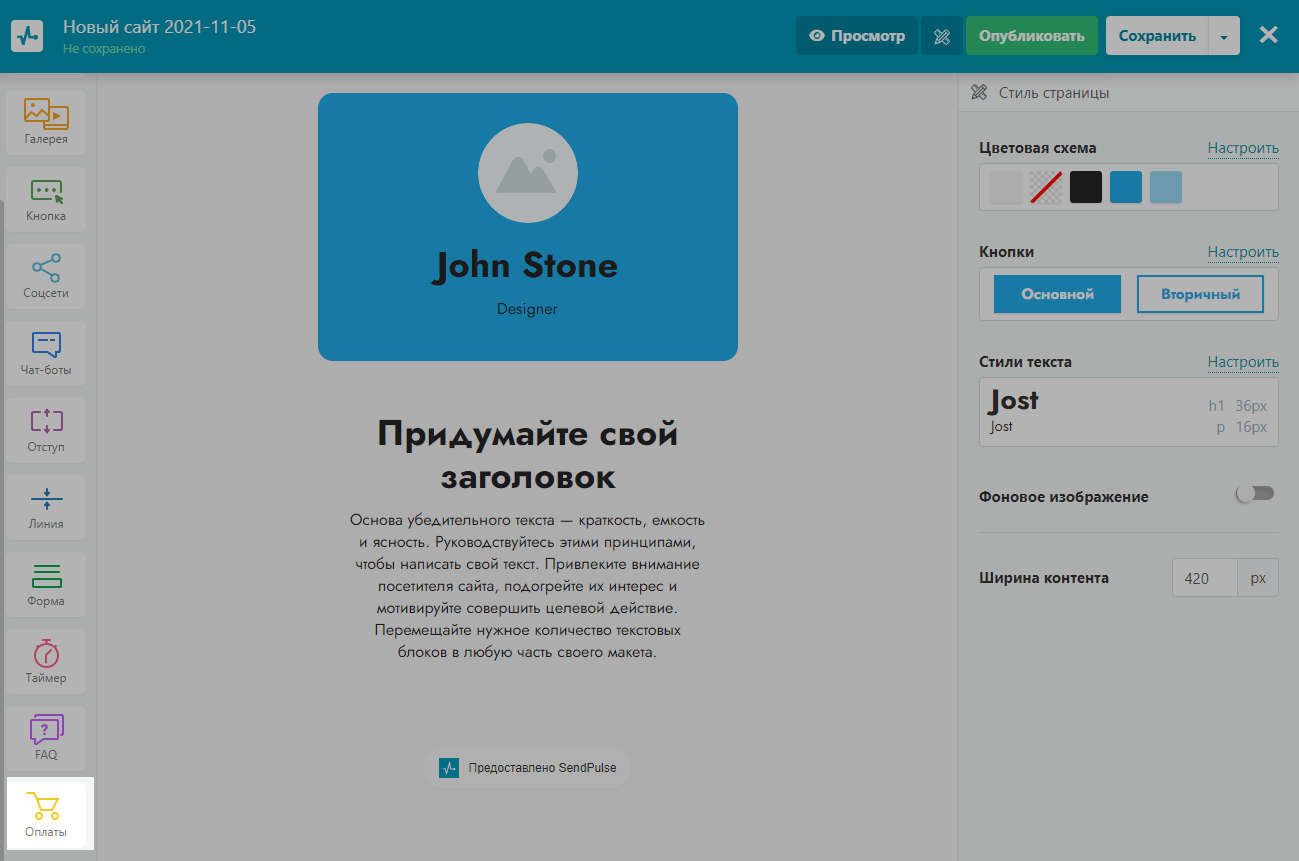This screenshot has height=861, width=1299.
Task: Select the light blue color swatch
Action: [1166, 187]
